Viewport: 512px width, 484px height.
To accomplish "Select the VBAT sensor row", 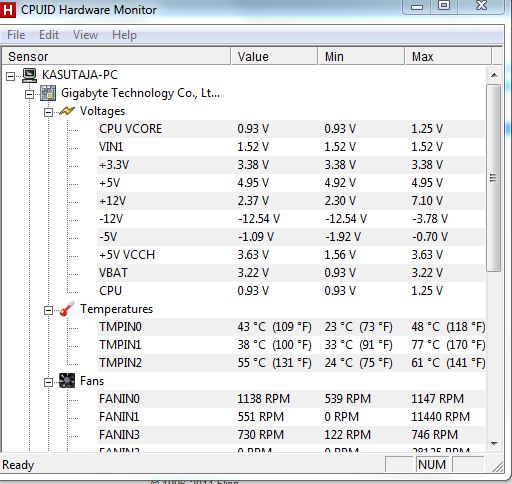I will coord(291,273).
